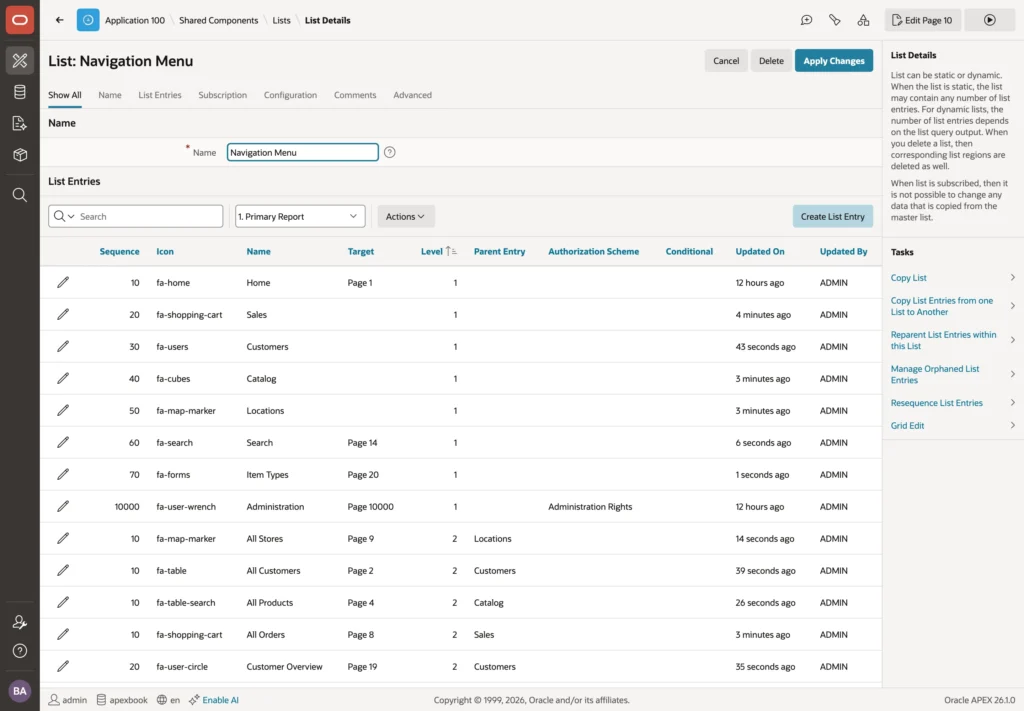Click the tag-shaped utilities icon in header
Image resolution: width=1024 pixels, height=711 pixels.
pyautogui.click(x=835, y=20)
